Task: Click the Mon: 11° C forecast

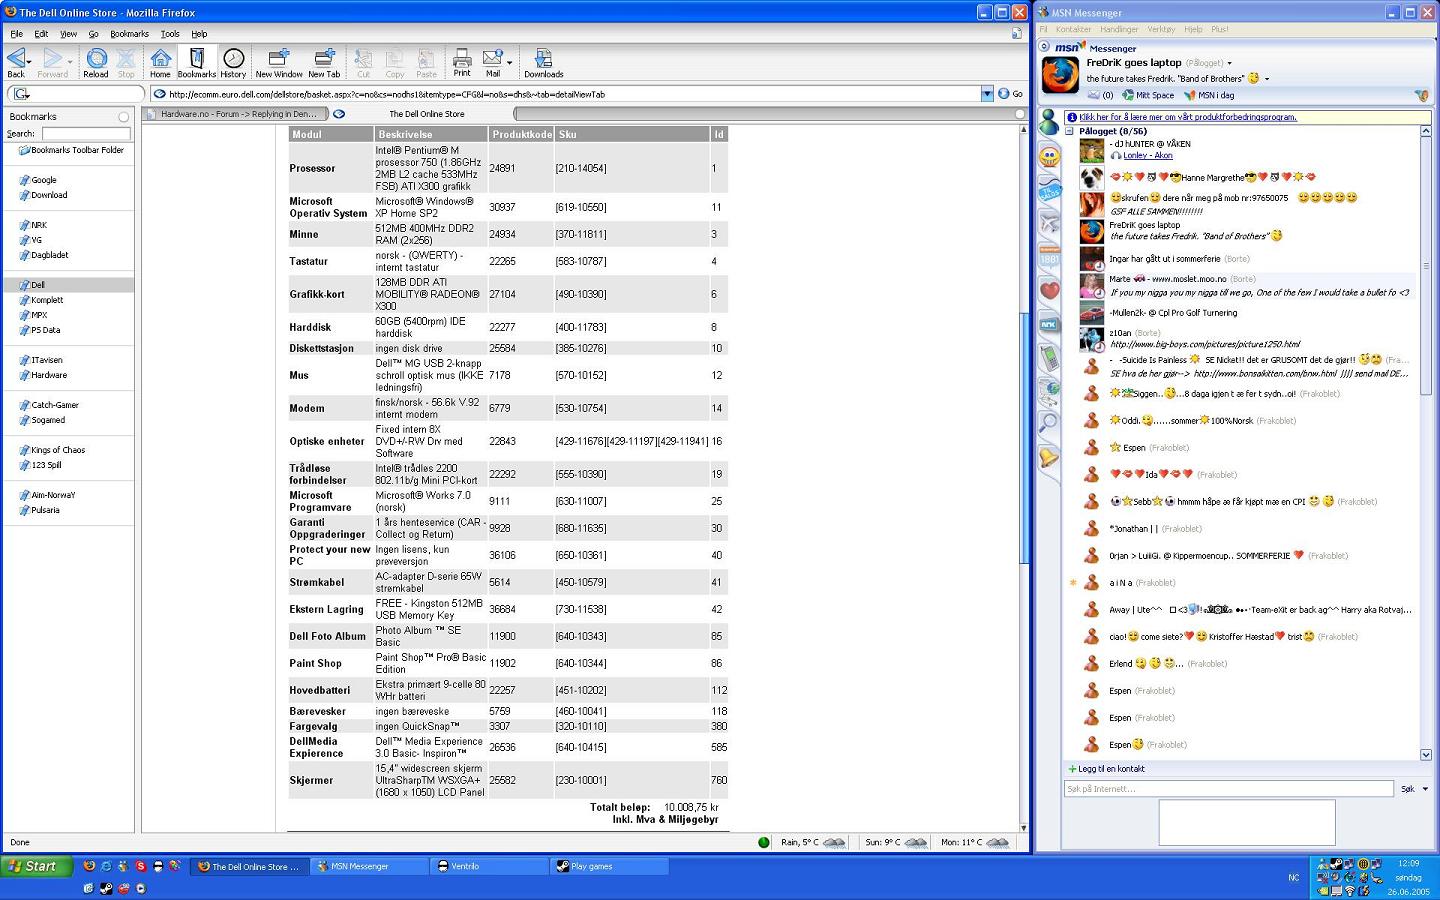Action: point(975,842)
